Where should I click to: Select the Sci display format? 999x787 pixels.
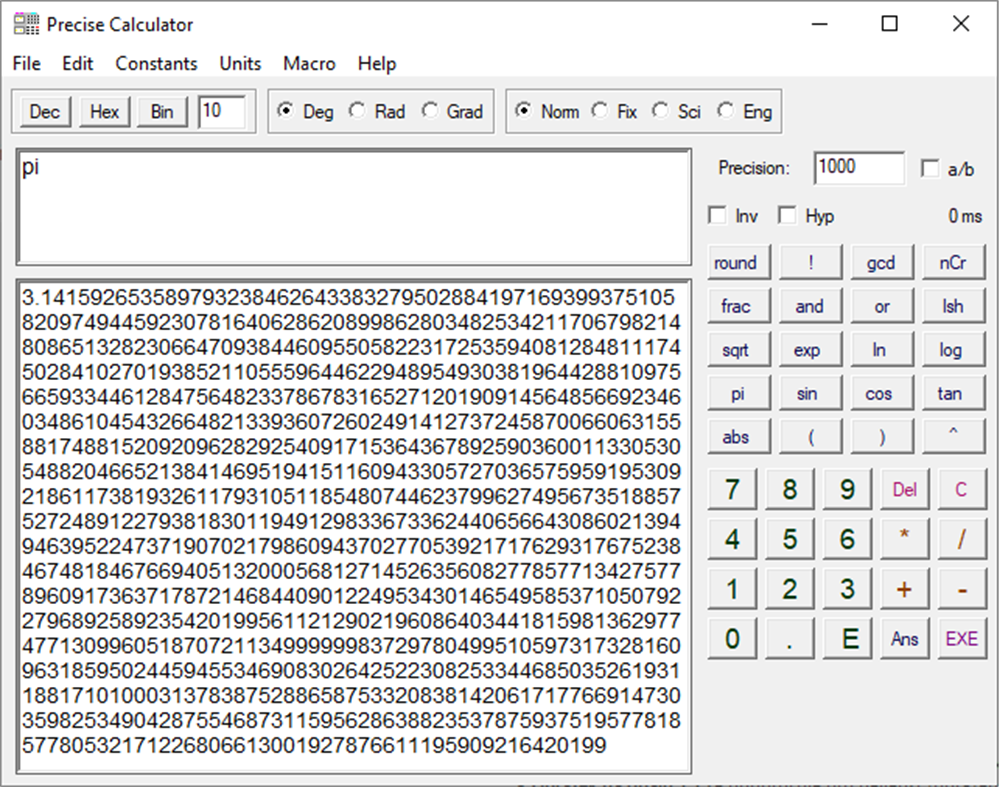[x=661, y=111]
